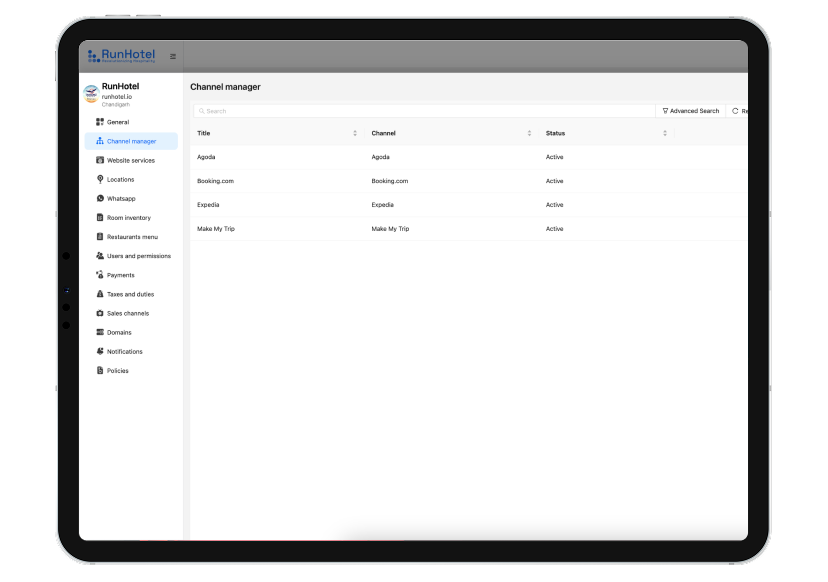This screenshot has height=582, width=828.
Task: Click the Payments icon
Action: (x=100, y=275)
